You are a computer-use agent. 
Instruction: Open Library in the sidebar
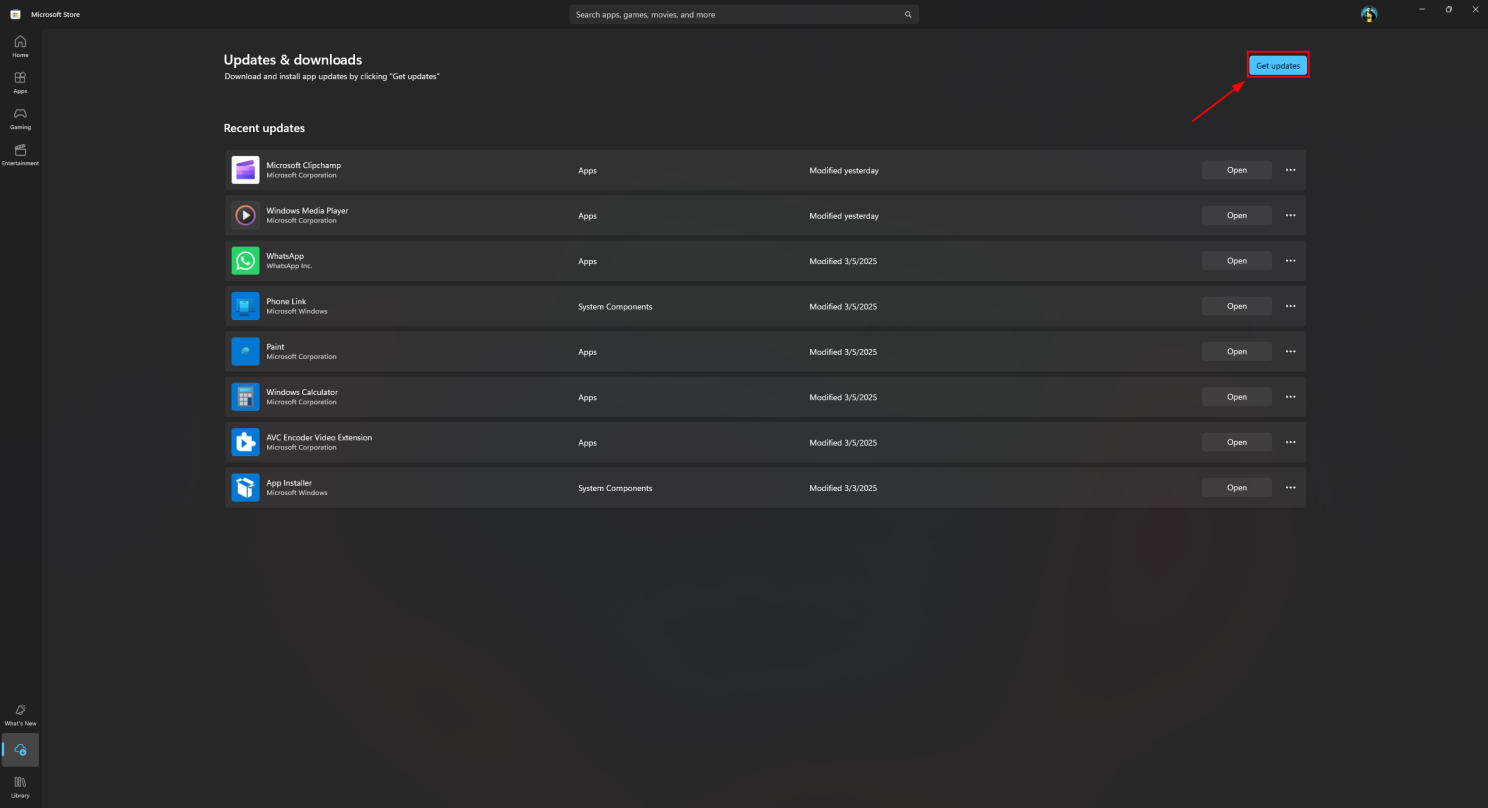point(20,786)
